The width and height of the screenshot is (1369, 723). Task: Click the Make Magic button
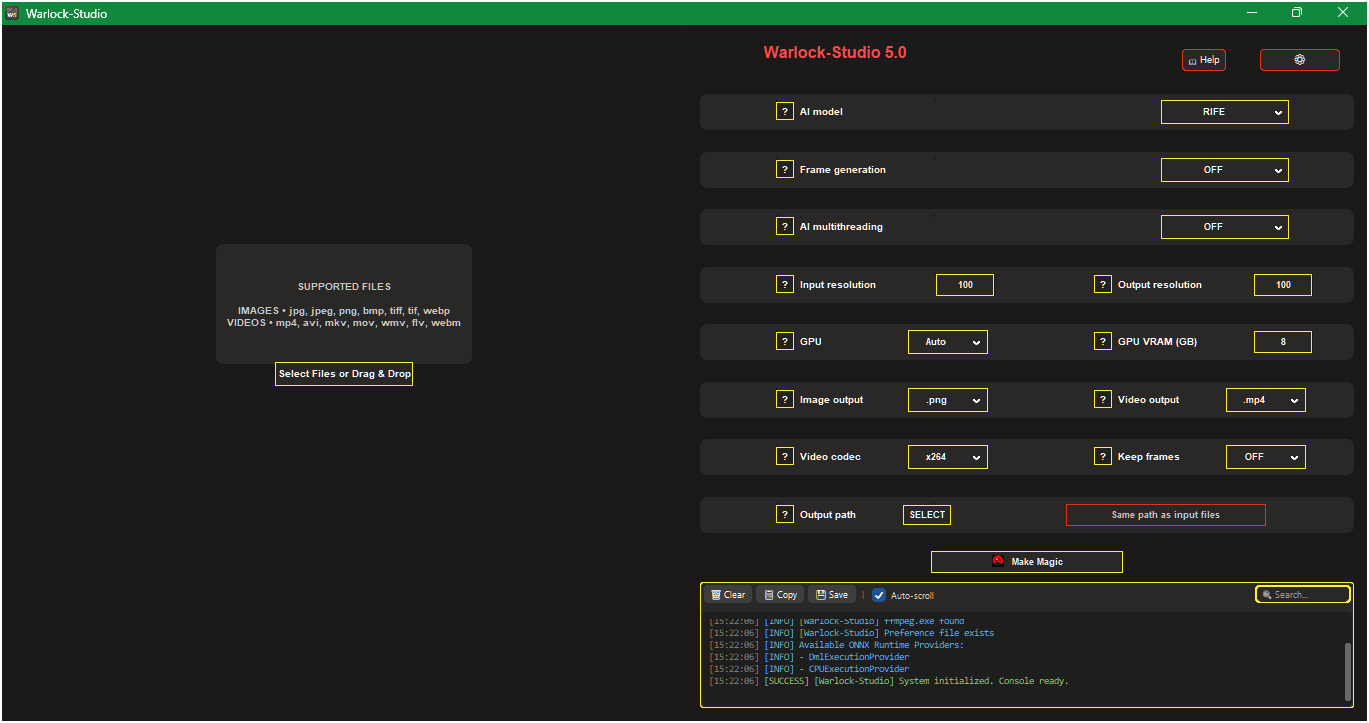pos(1026,562)
